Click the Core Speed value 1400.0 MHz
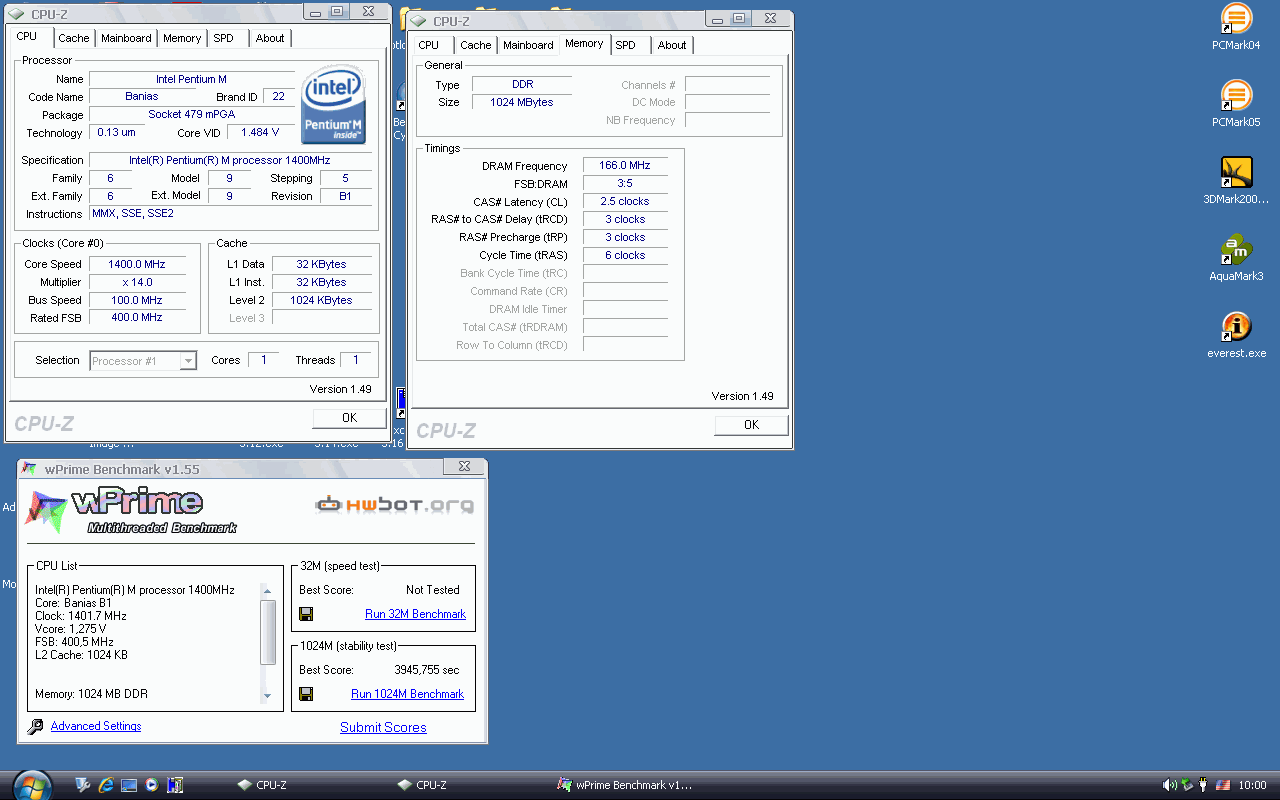Screen dimensions: 1280x800 pyautogui.click(x=136, y=264)
